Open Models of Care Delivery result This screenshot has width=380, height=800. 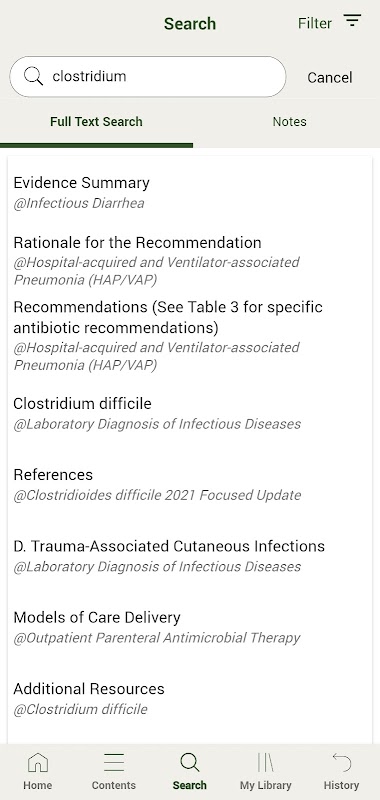pyautogui.click(x=190, y=628)
